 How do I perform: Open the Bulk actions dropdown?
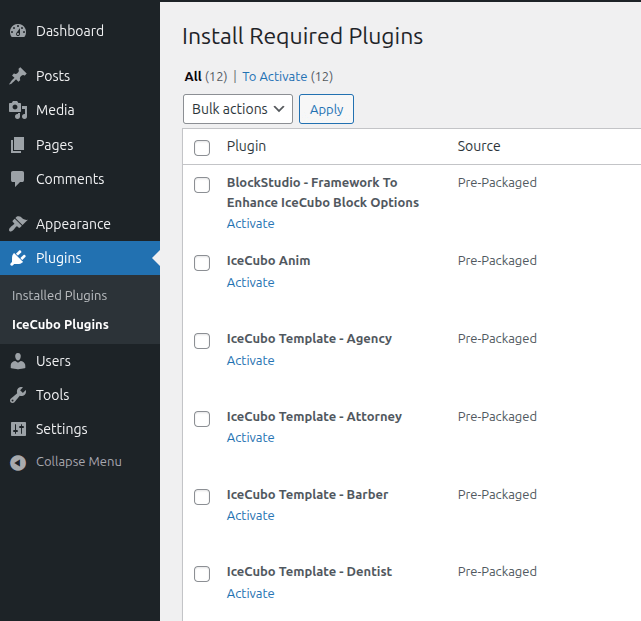tap(238, 109)
